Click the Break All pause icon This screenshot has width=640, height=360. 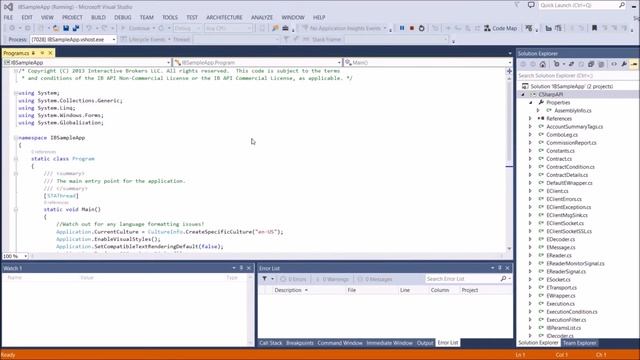[x=402, y=28]
